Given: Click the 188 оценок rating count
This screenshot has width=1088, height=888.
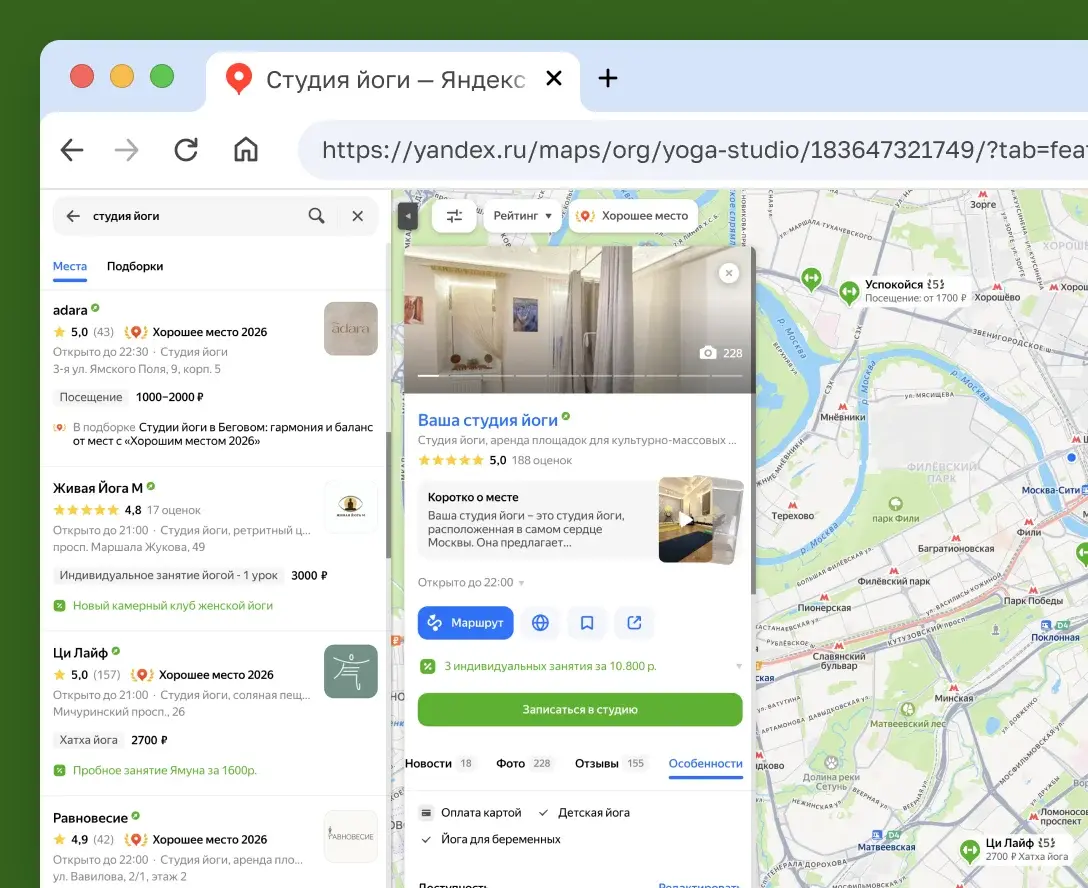Looking at the screenshot, I should pyautogui.click(x=542, y=460).
